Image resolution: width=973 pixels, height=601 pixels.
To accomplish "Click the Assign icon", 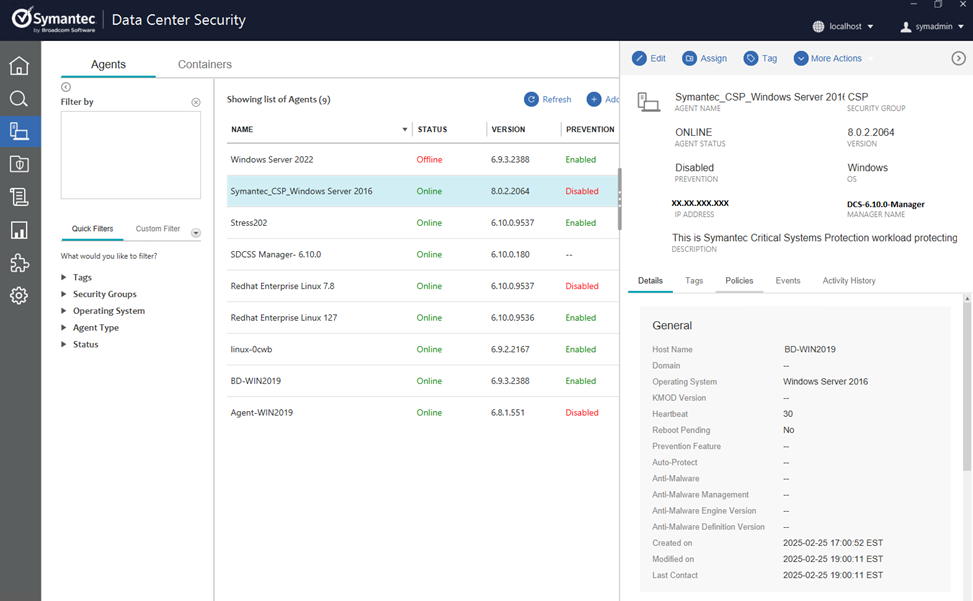I will [x=689, y=58].
